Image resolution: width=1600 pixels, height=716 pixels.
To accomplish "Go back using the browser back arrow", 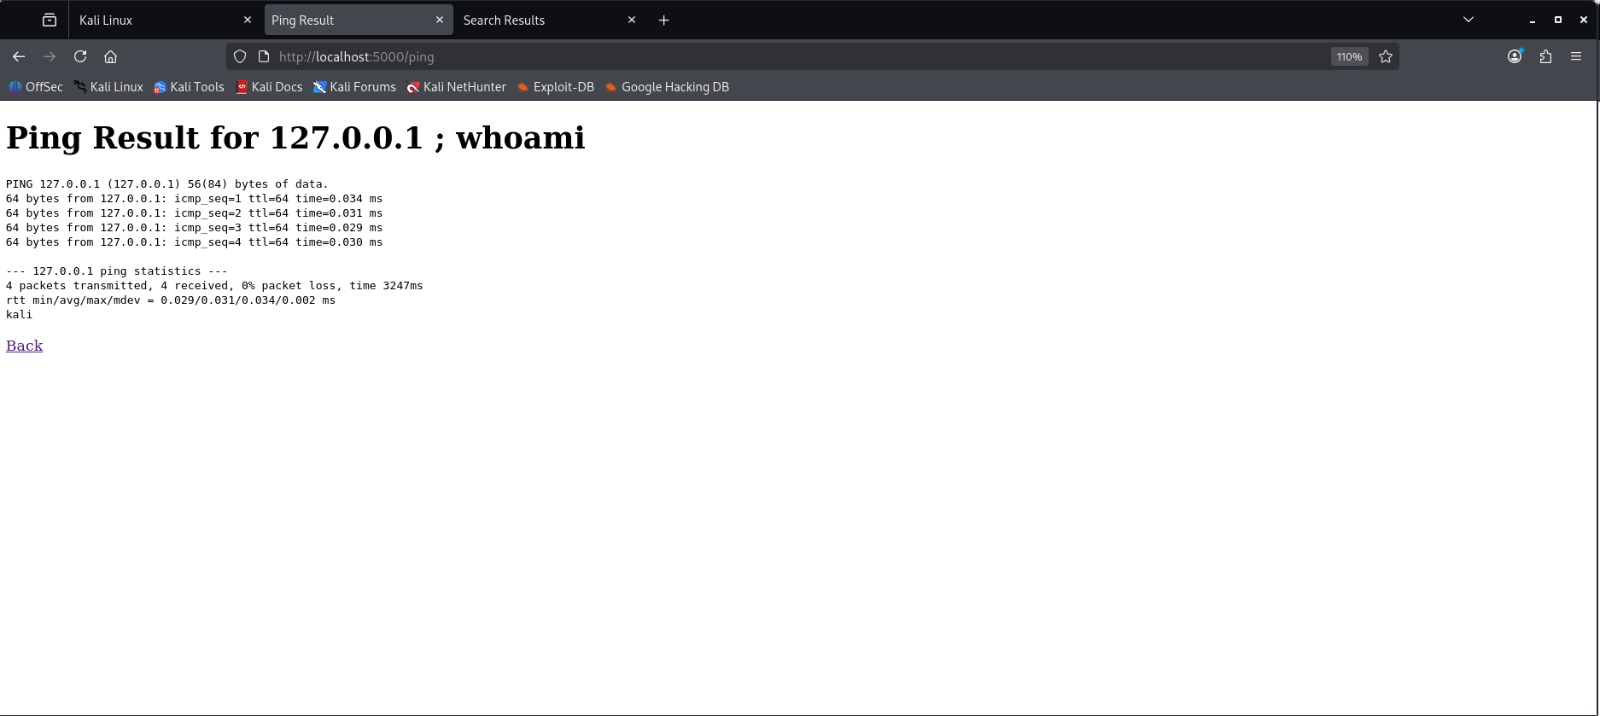I will point(18,57).
